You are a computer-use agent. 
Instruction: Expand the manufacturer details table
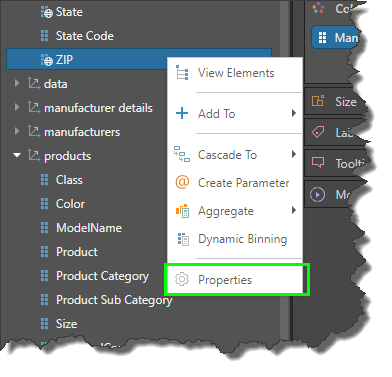[17, 107]
